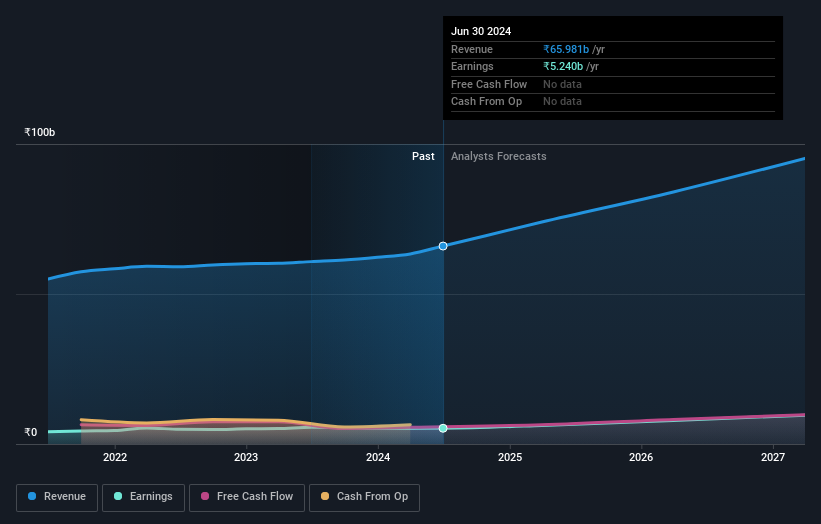Click the ₹65.981b revenue value

pyautogui.click(x=566, y=49)
